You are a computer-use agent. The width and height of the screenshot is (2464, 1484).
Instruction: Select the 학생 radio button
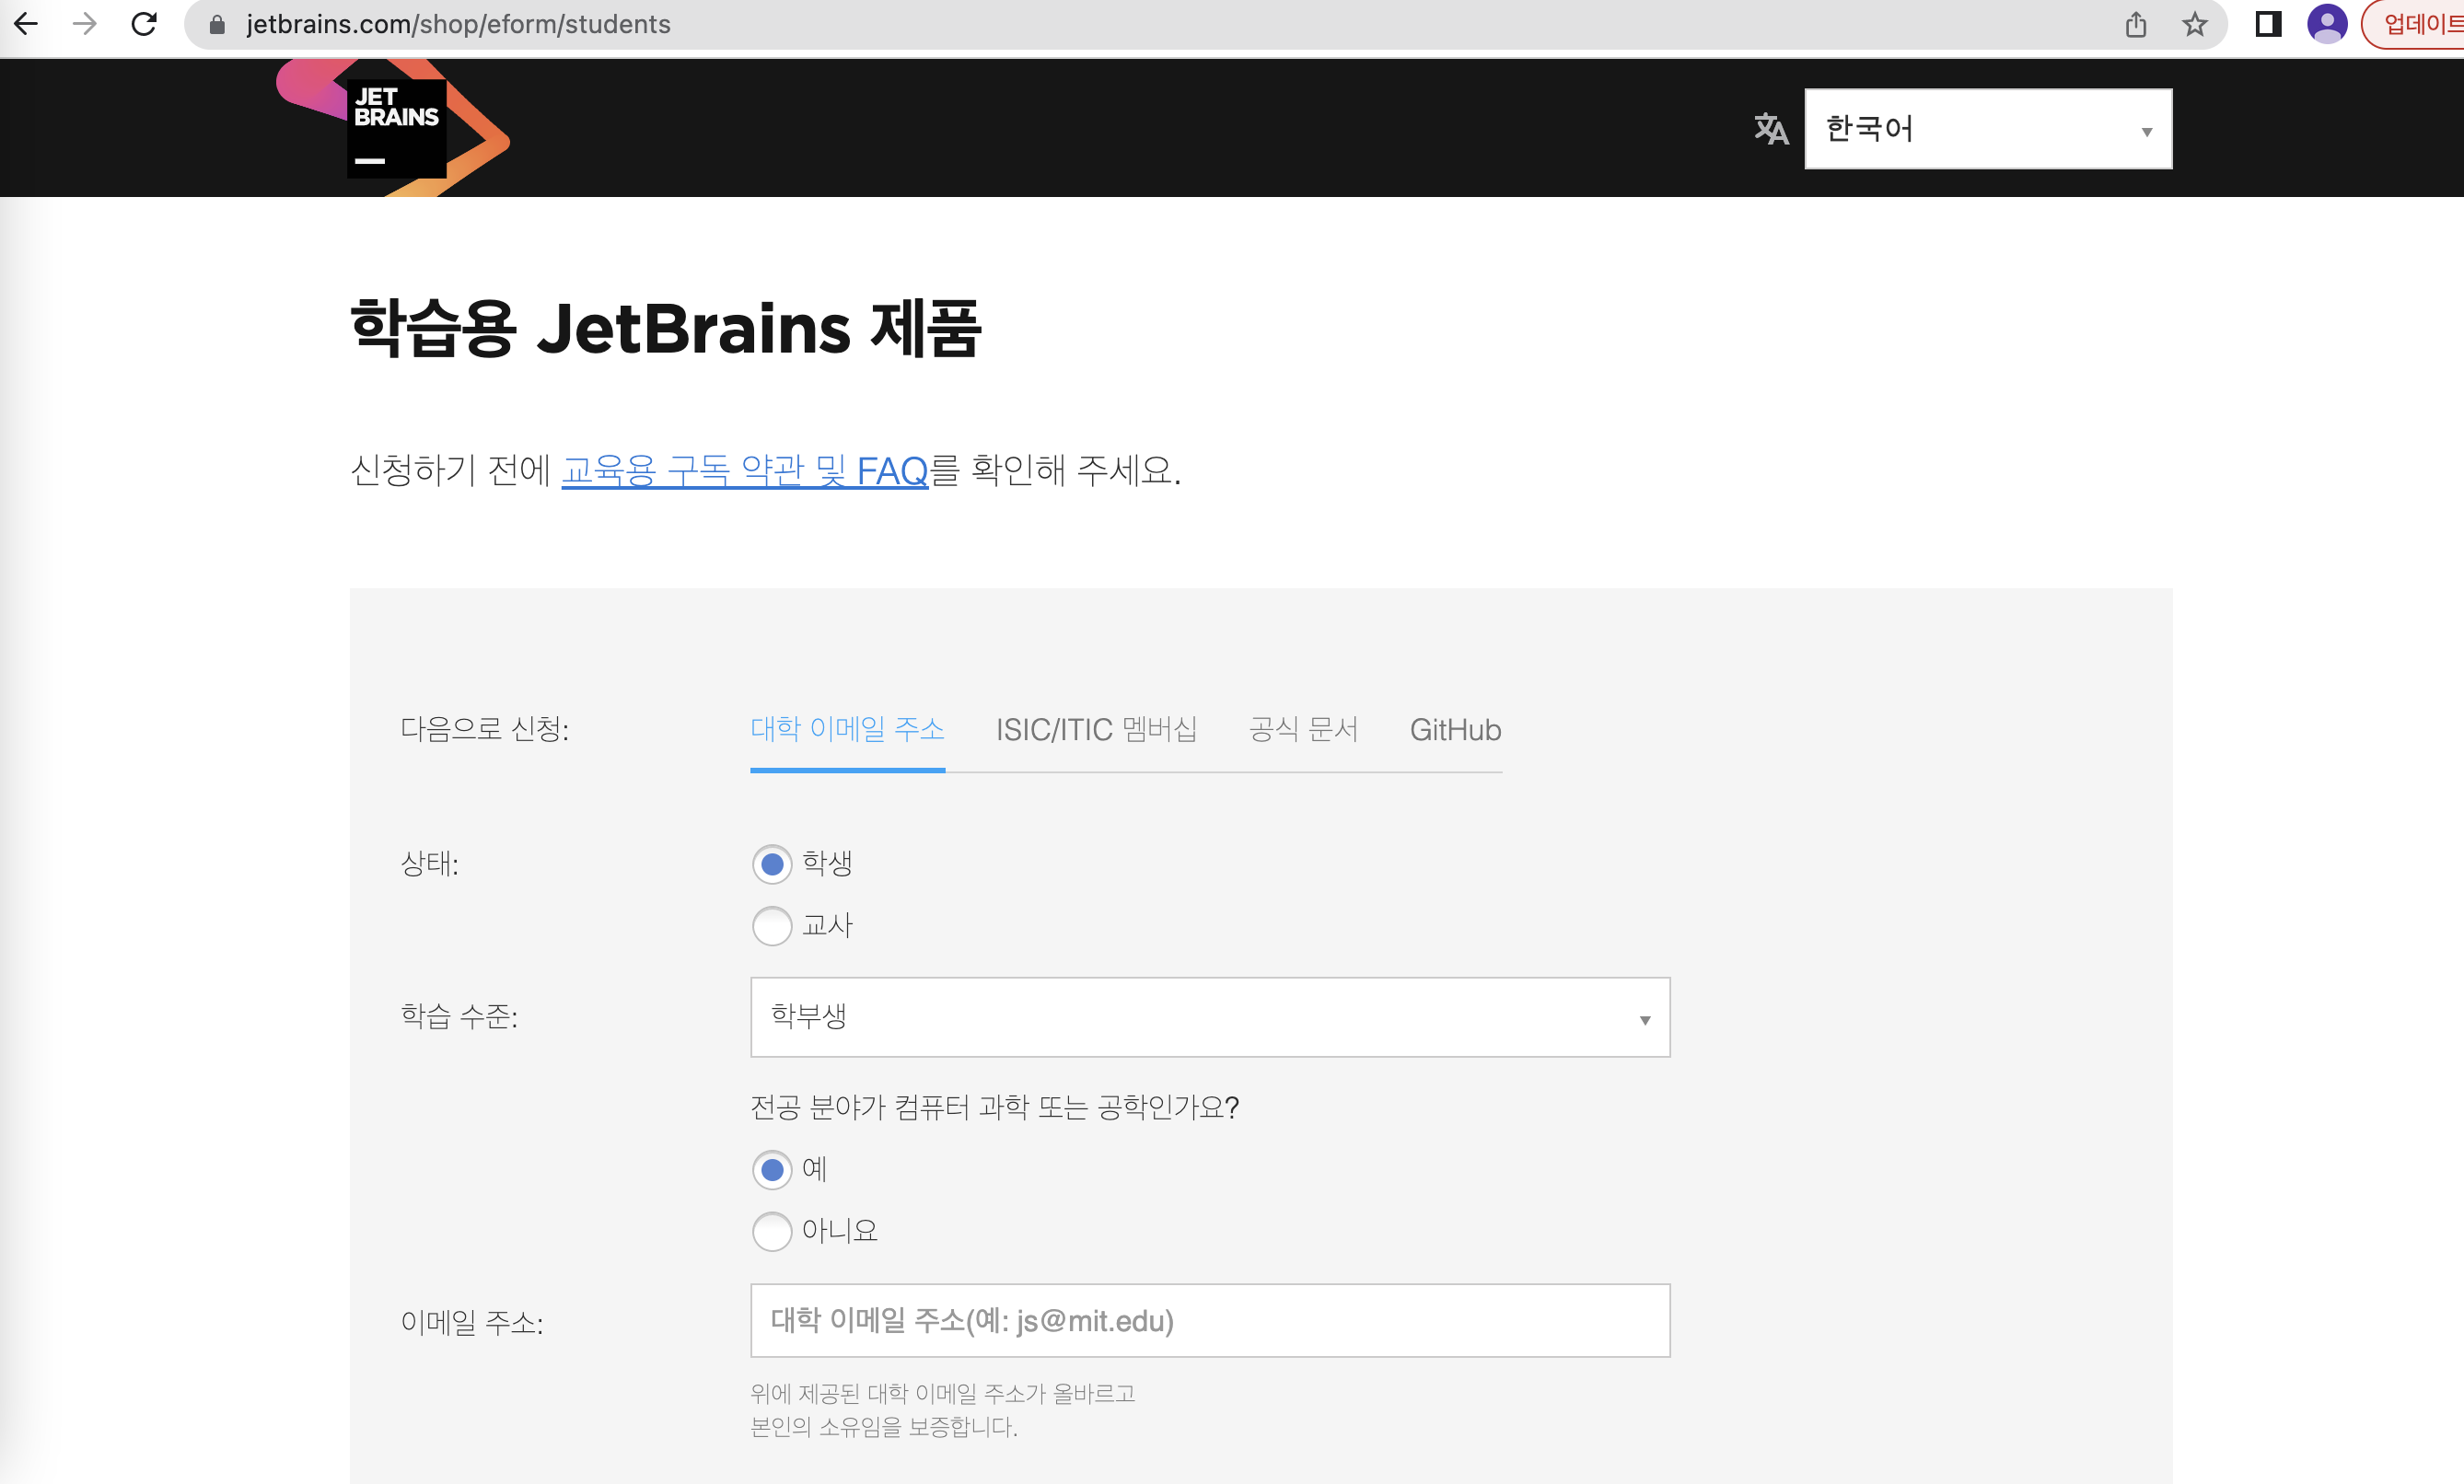(x=772, y=864)
